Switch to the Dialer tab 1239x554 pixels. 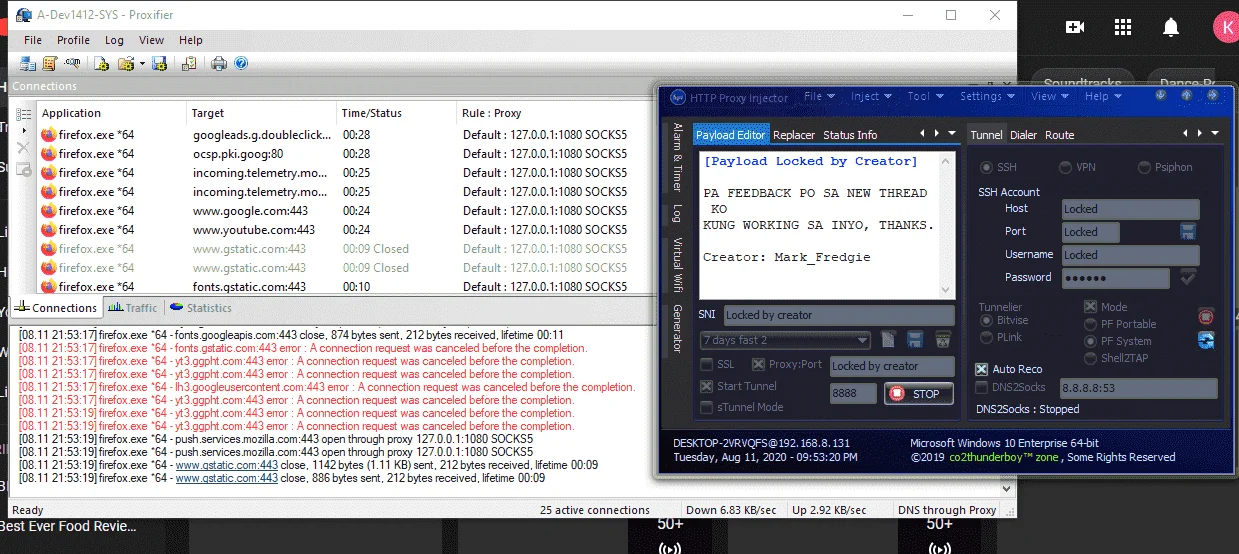pos(1023,135)
